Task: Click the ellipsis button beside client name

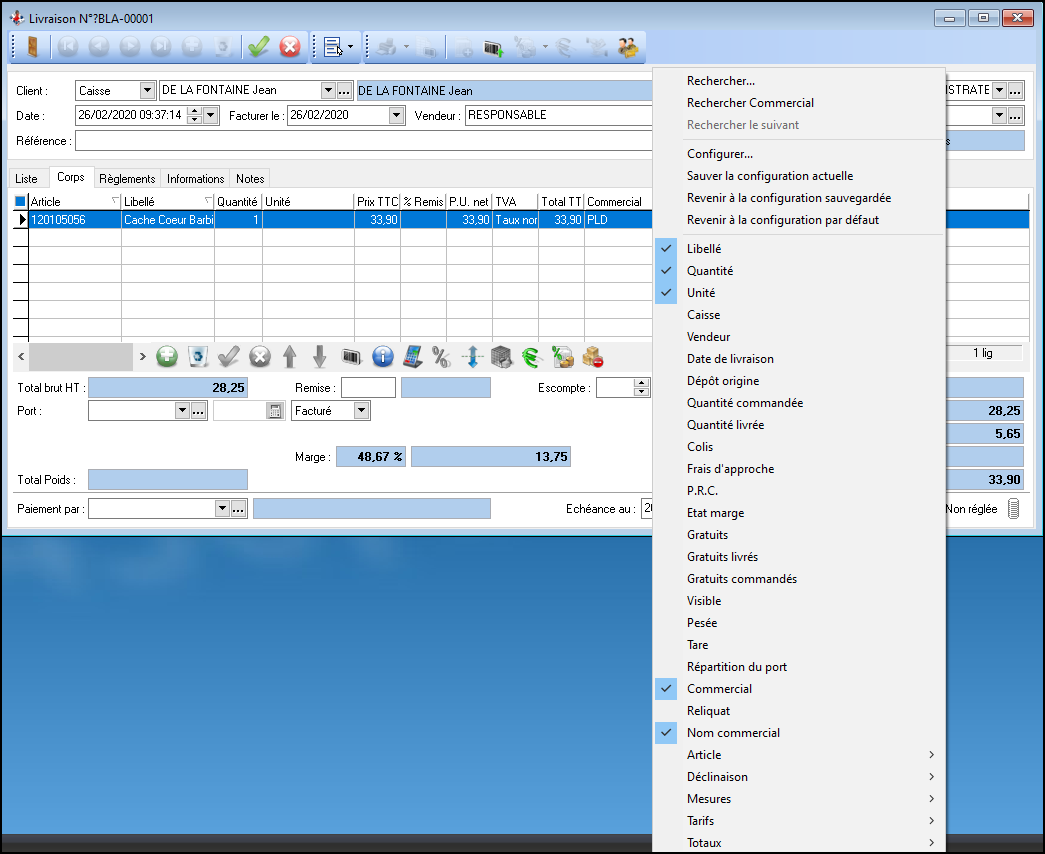Action: pos(344,91)
